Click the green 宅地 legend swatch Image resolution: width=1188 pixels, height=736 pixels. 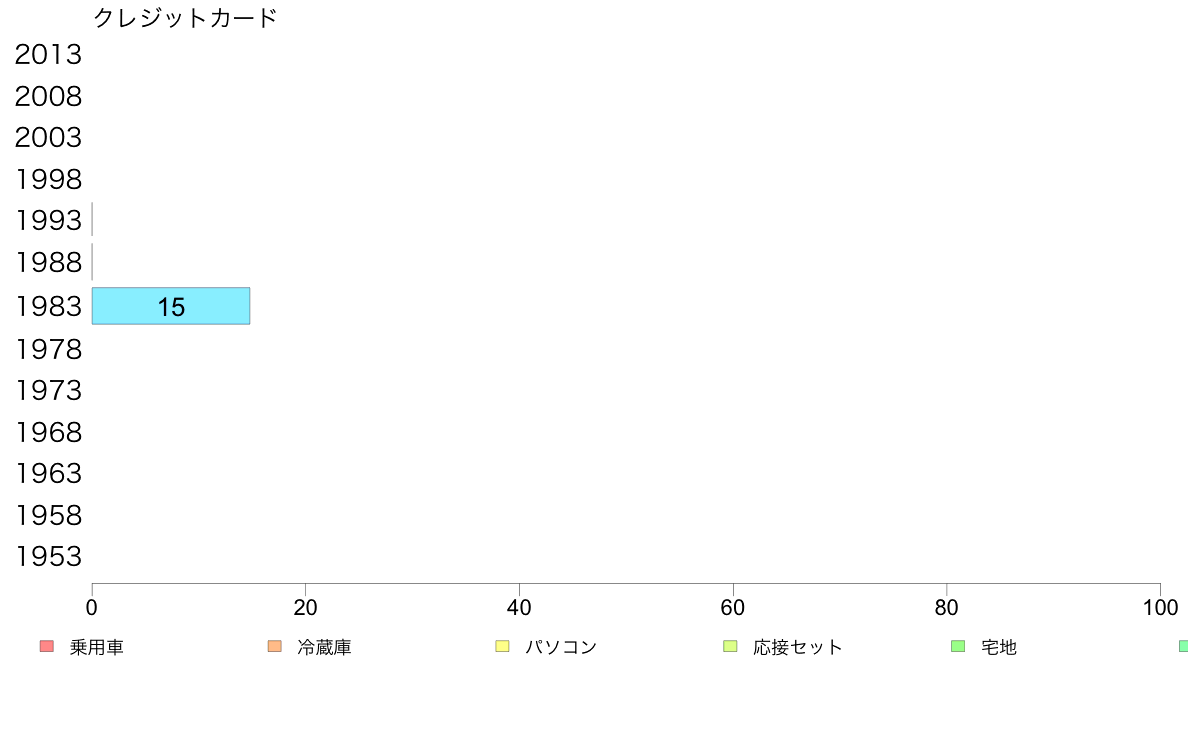pos(958,647)
